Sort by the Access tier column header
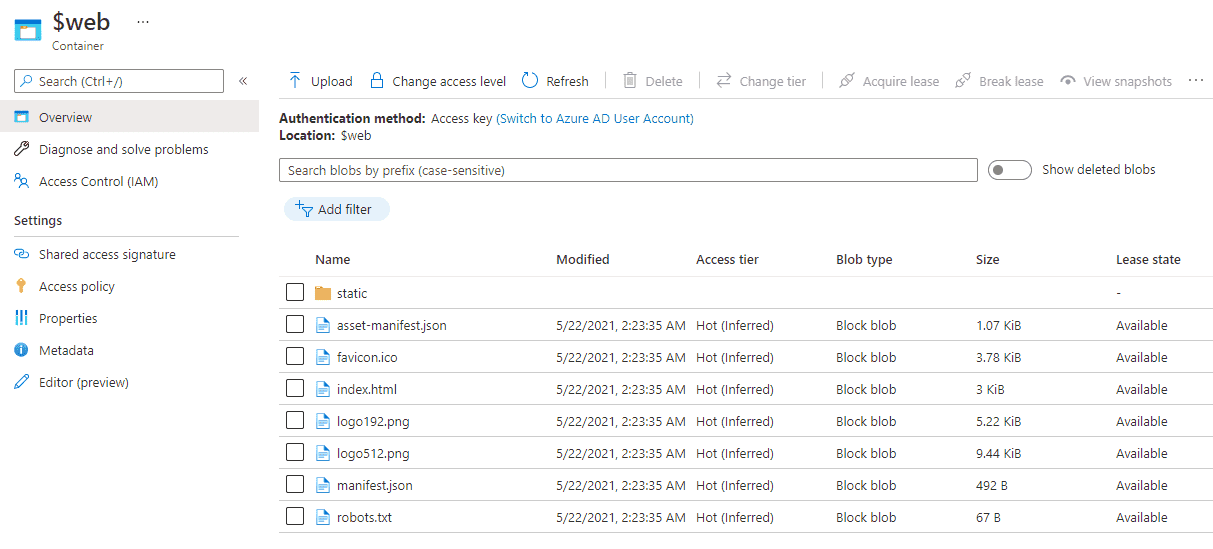 [x=727, y=259]
